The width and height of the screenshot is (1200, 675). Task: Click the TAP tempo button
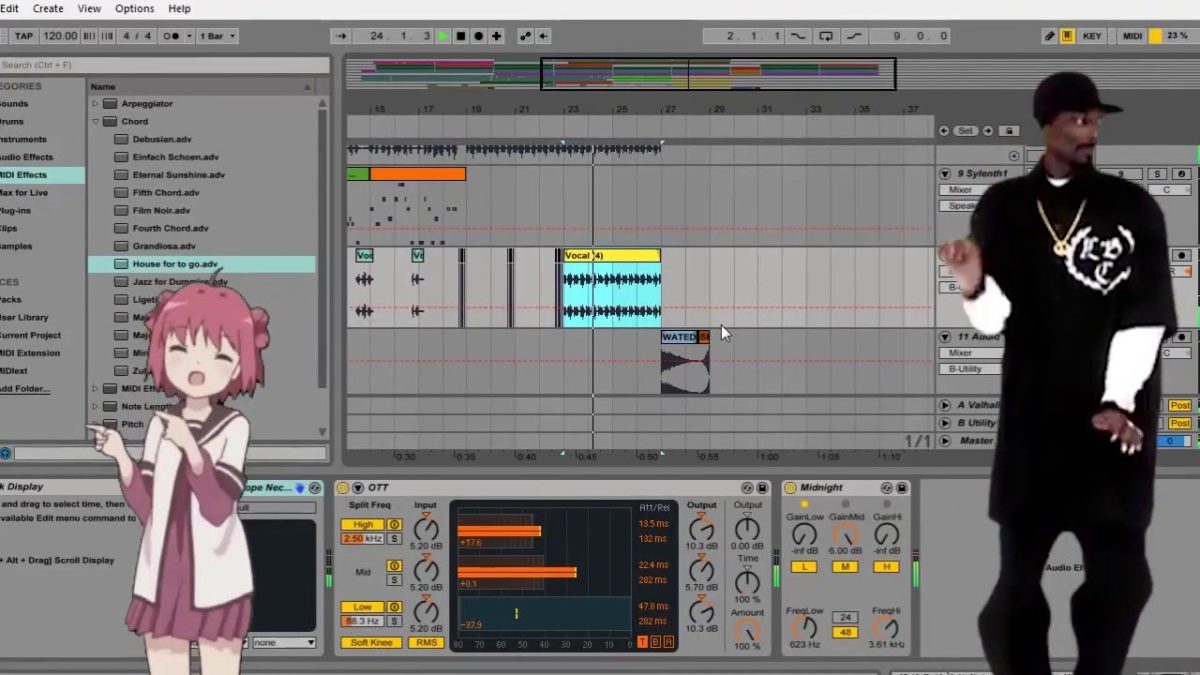click(24, 36)
